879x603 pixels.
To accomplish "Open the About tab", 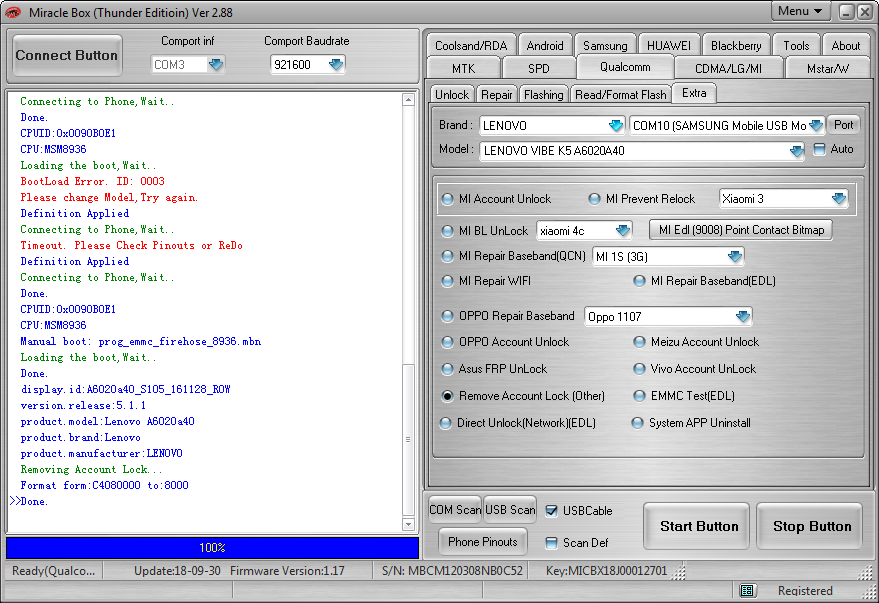I will [845, 45].
